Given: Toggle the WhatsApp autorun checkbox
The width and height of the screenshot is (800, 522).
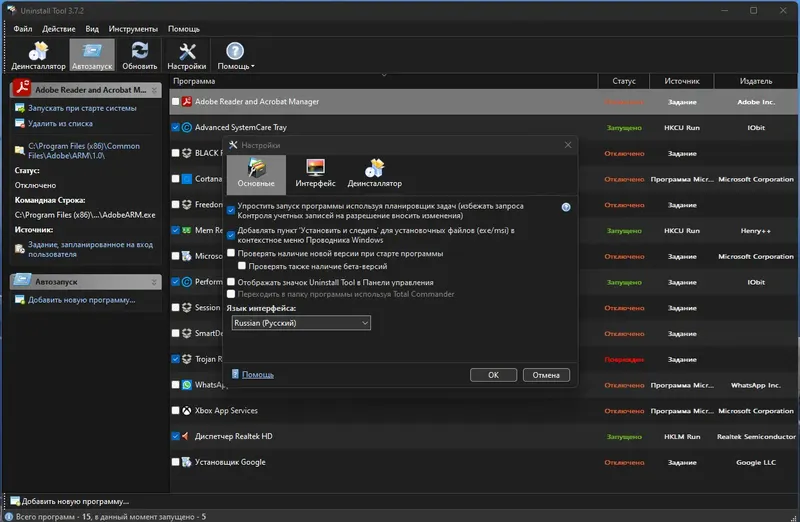Looking at the screenshot, I should pyautogui.click(x=176, y=385).
